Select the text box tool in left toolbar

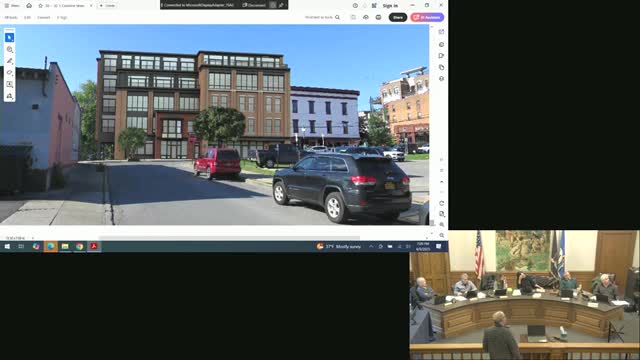click(x=9, y=84)
